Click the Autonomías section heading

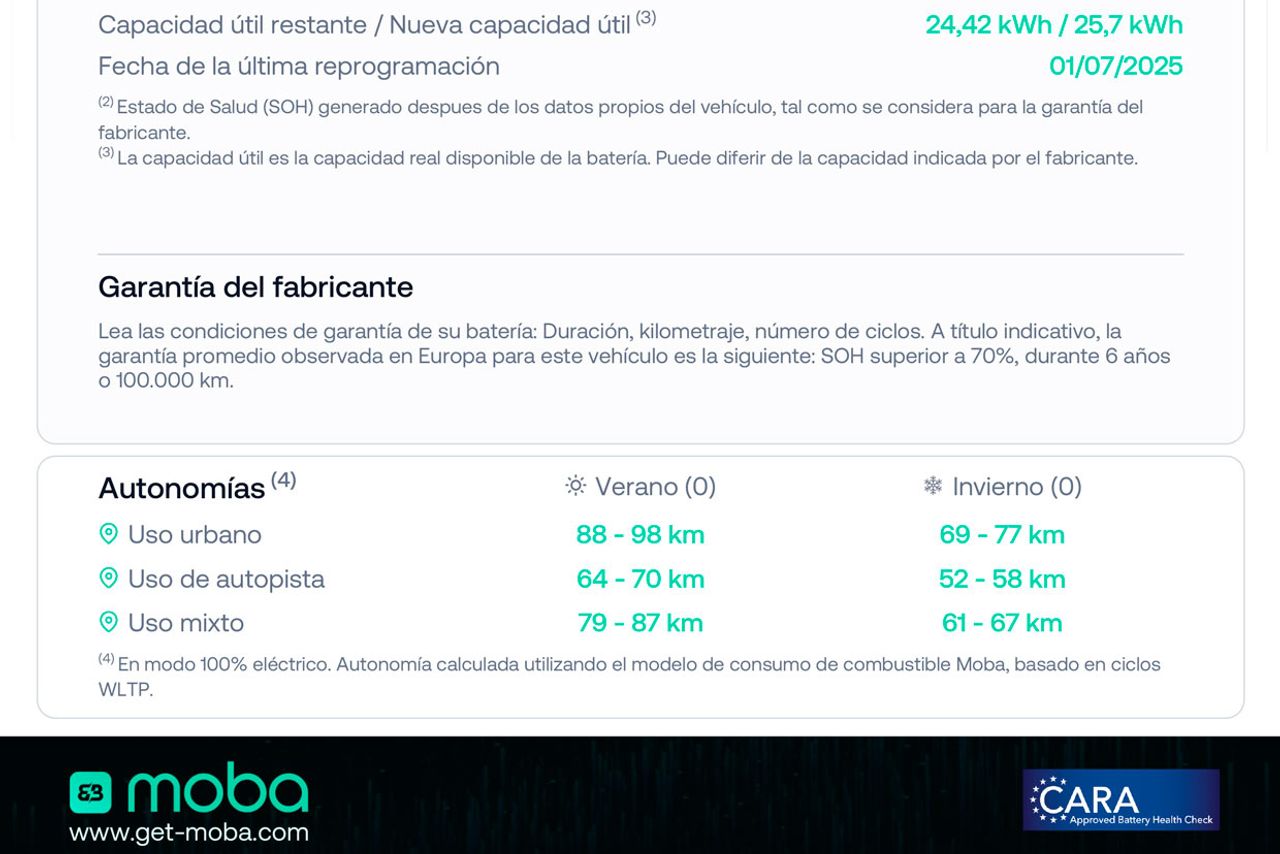(x=181, y=488)
